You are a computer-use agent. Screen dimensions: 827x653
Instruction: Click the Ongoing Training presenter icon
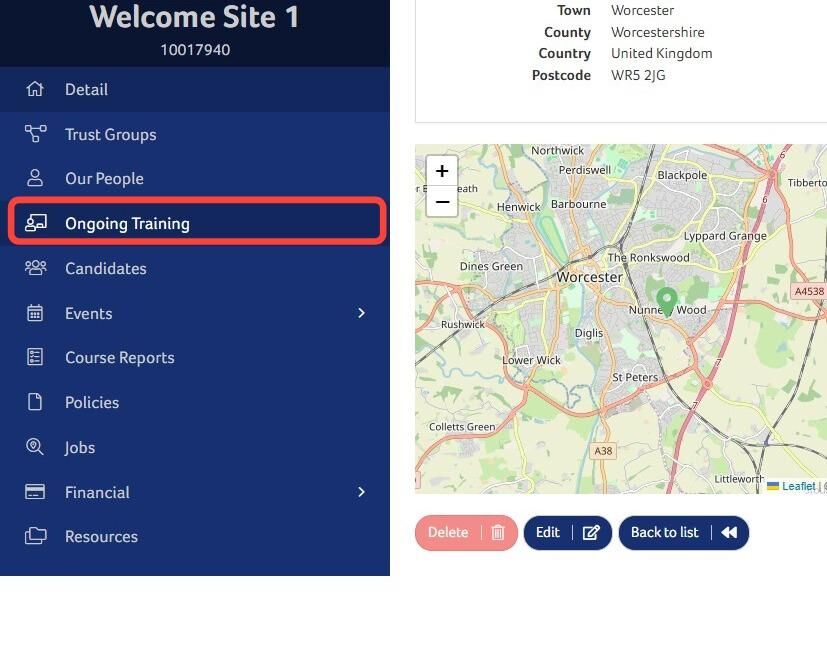tap(35, 223)
